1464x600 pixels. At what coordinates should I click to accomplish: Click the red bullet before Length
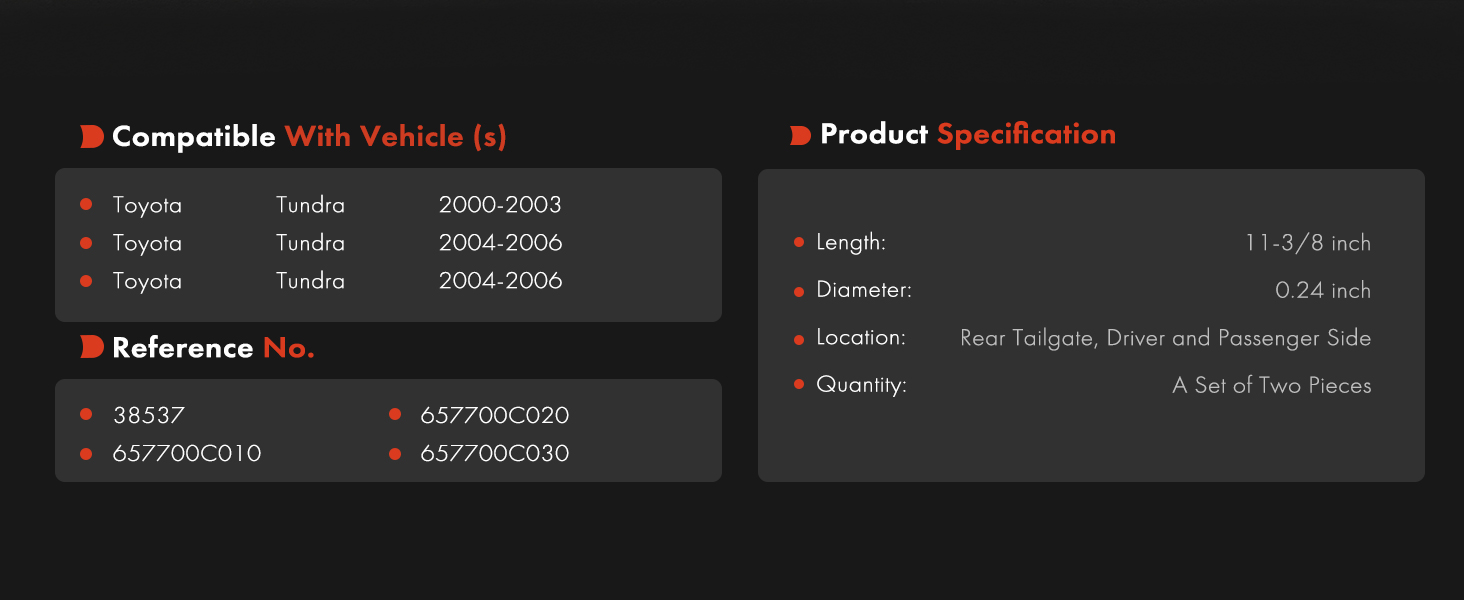coord(798,242)
